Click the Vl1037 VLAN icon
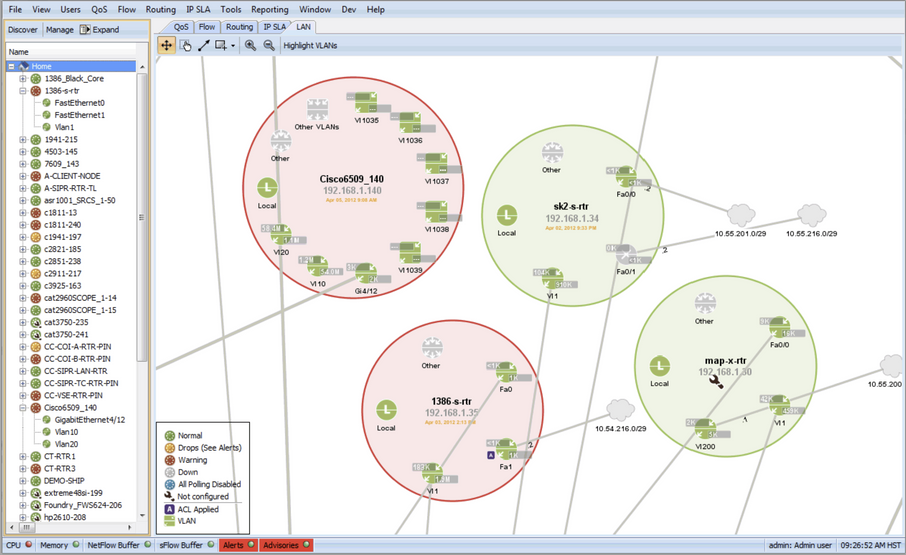 point(437,163)
